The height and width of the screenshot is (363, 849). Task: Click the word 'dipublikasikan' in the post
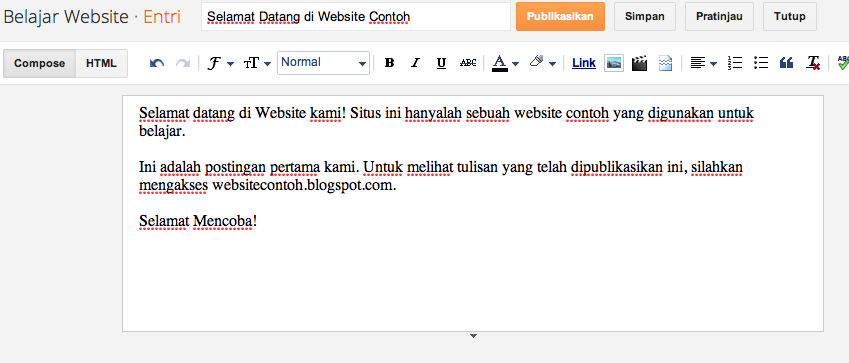(x=617, y=167)
